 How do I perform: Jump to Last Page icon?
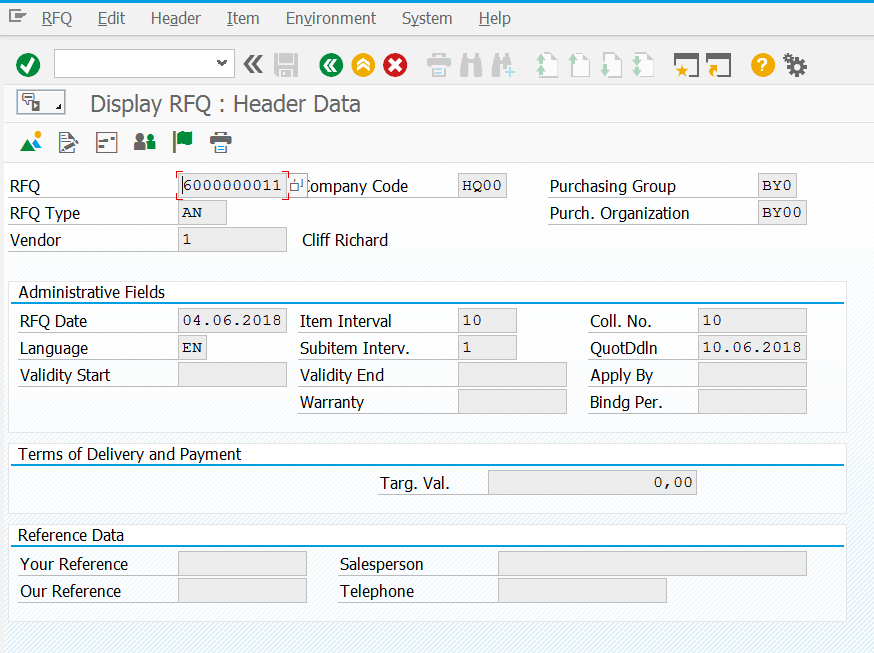(643, 65)
